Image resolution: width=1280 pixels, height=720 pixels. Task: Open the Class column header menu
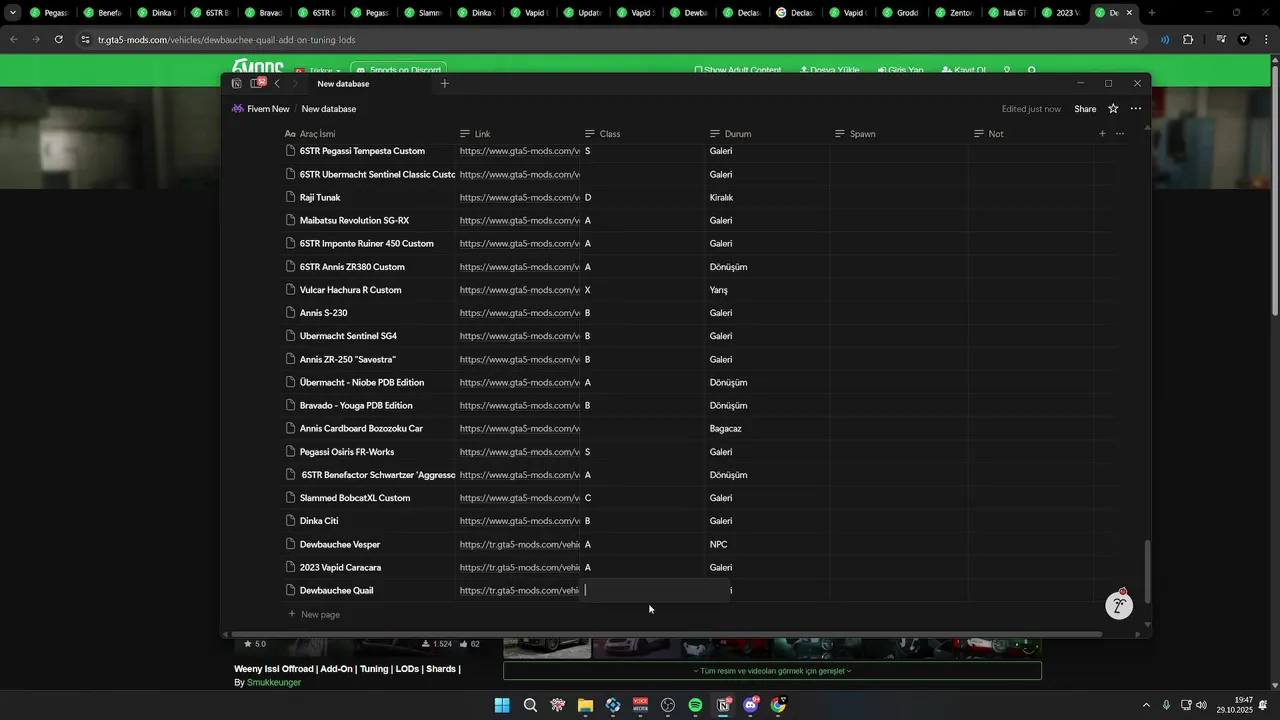point(603,134)
